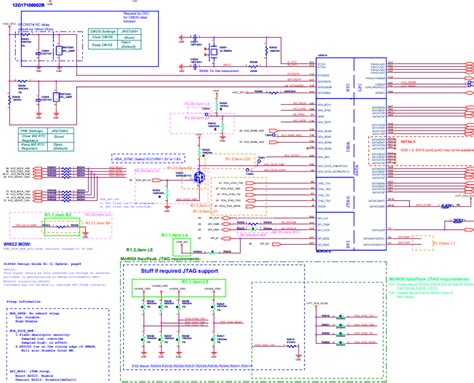
Task: Click the 'Keep CMOS' table cell
Action: [103, 45]
